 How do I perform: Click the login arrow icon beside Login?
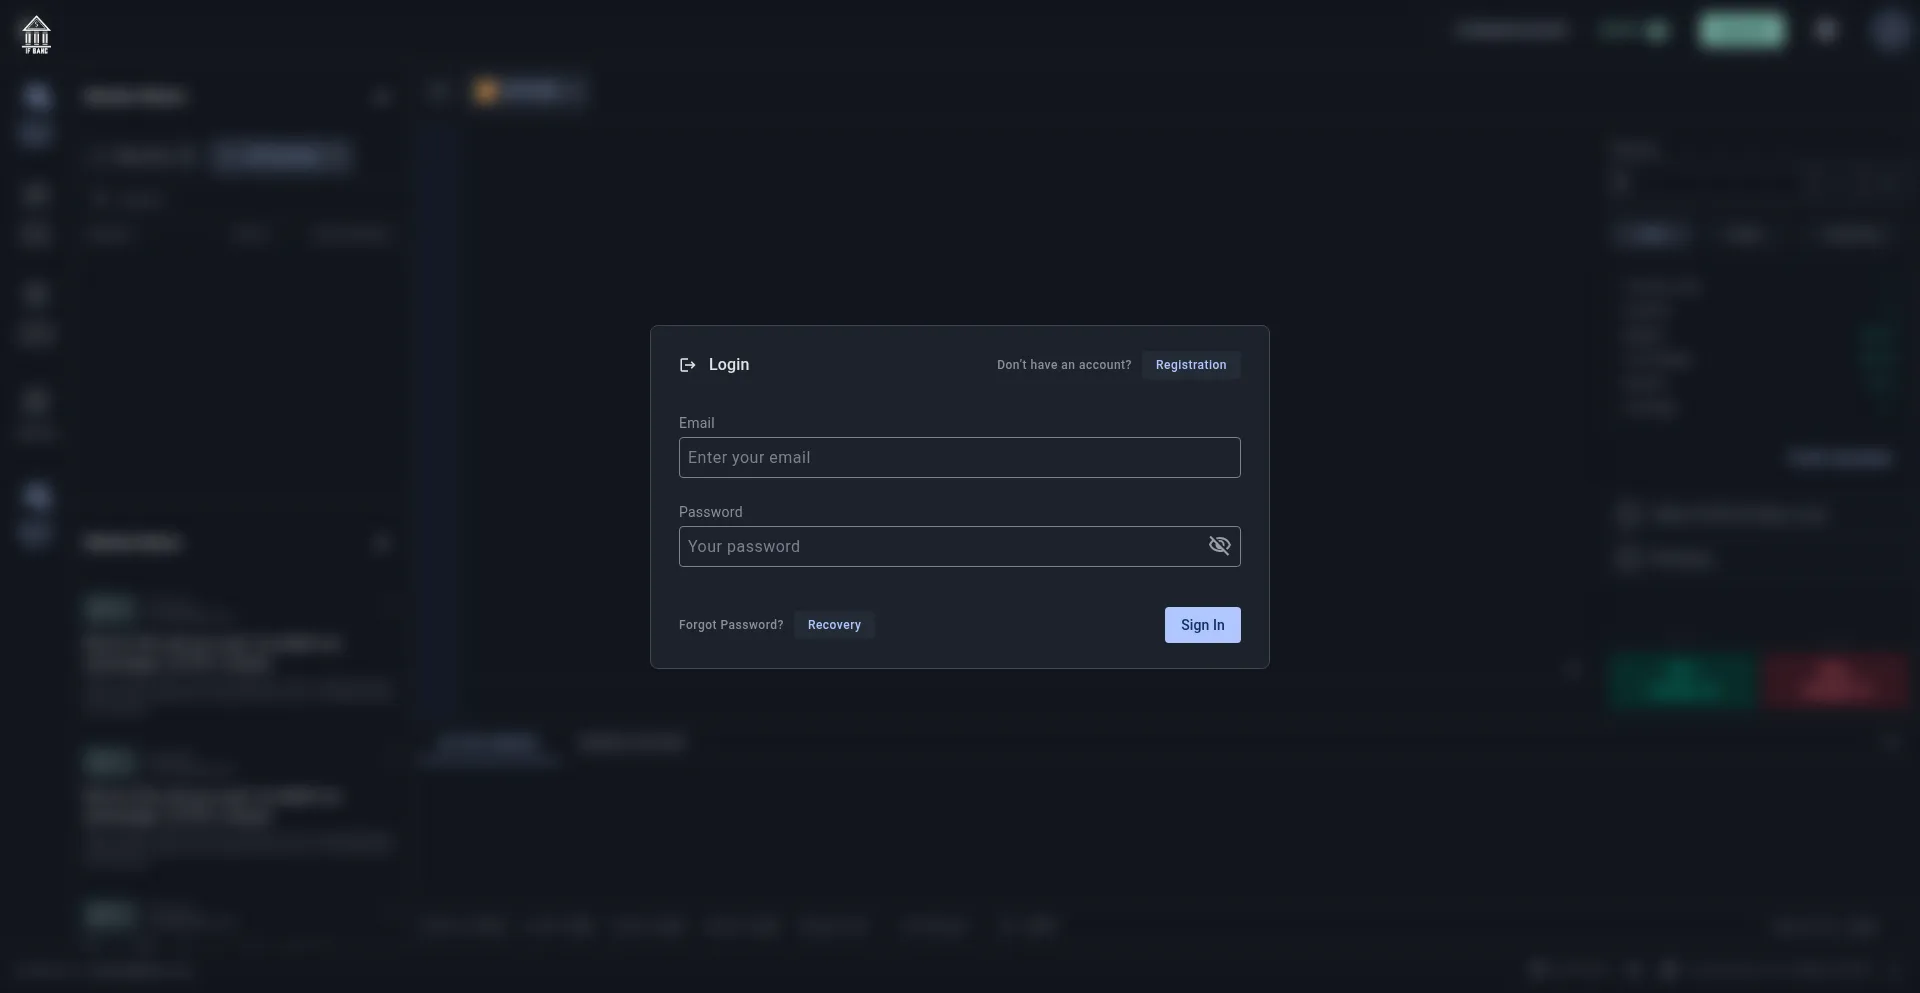coord(687,365)
